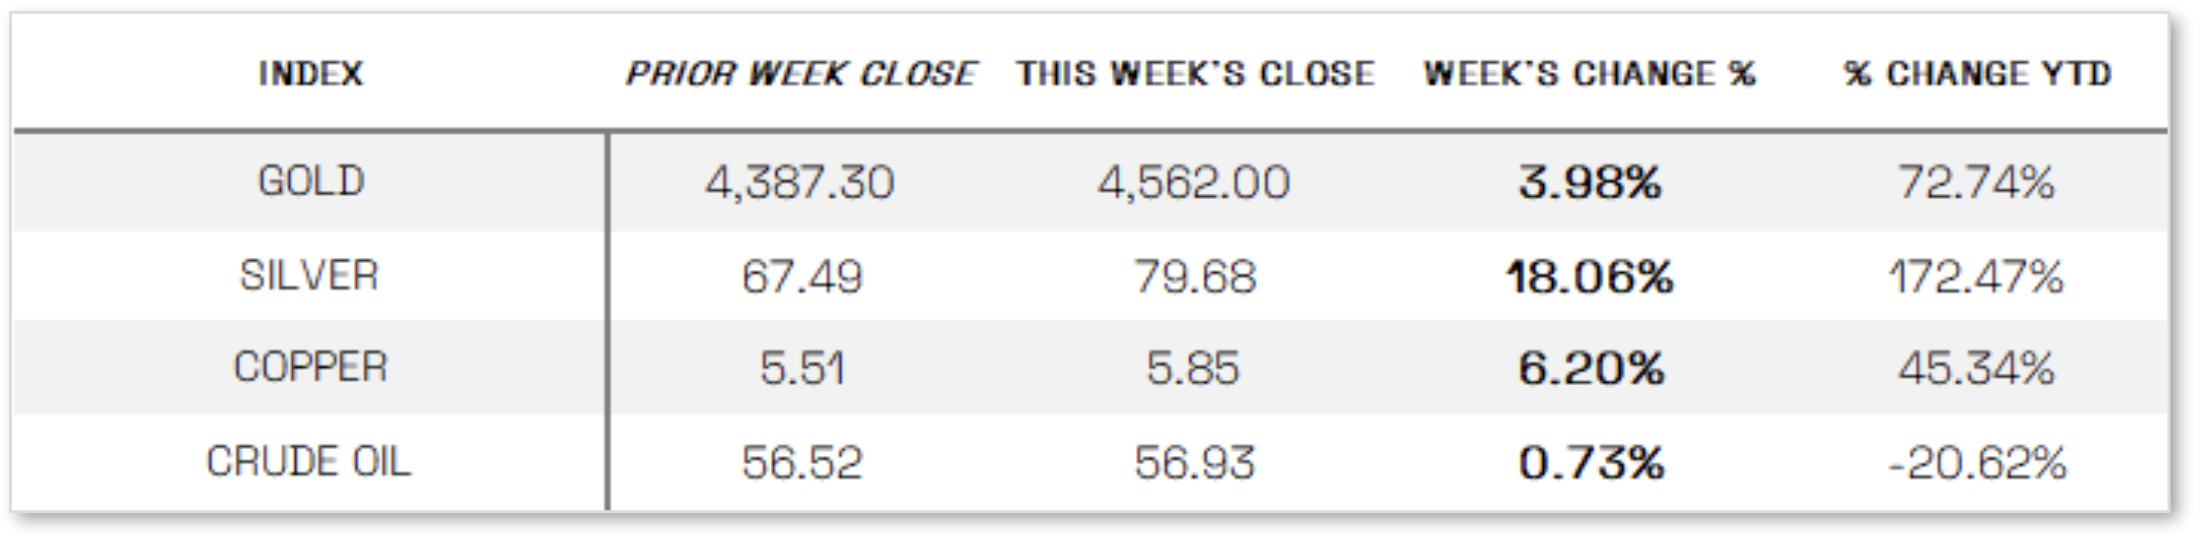Click copper weekly change 6.20%
This screenshot has height=542, width=2200.
click(x=1590, y=368)
